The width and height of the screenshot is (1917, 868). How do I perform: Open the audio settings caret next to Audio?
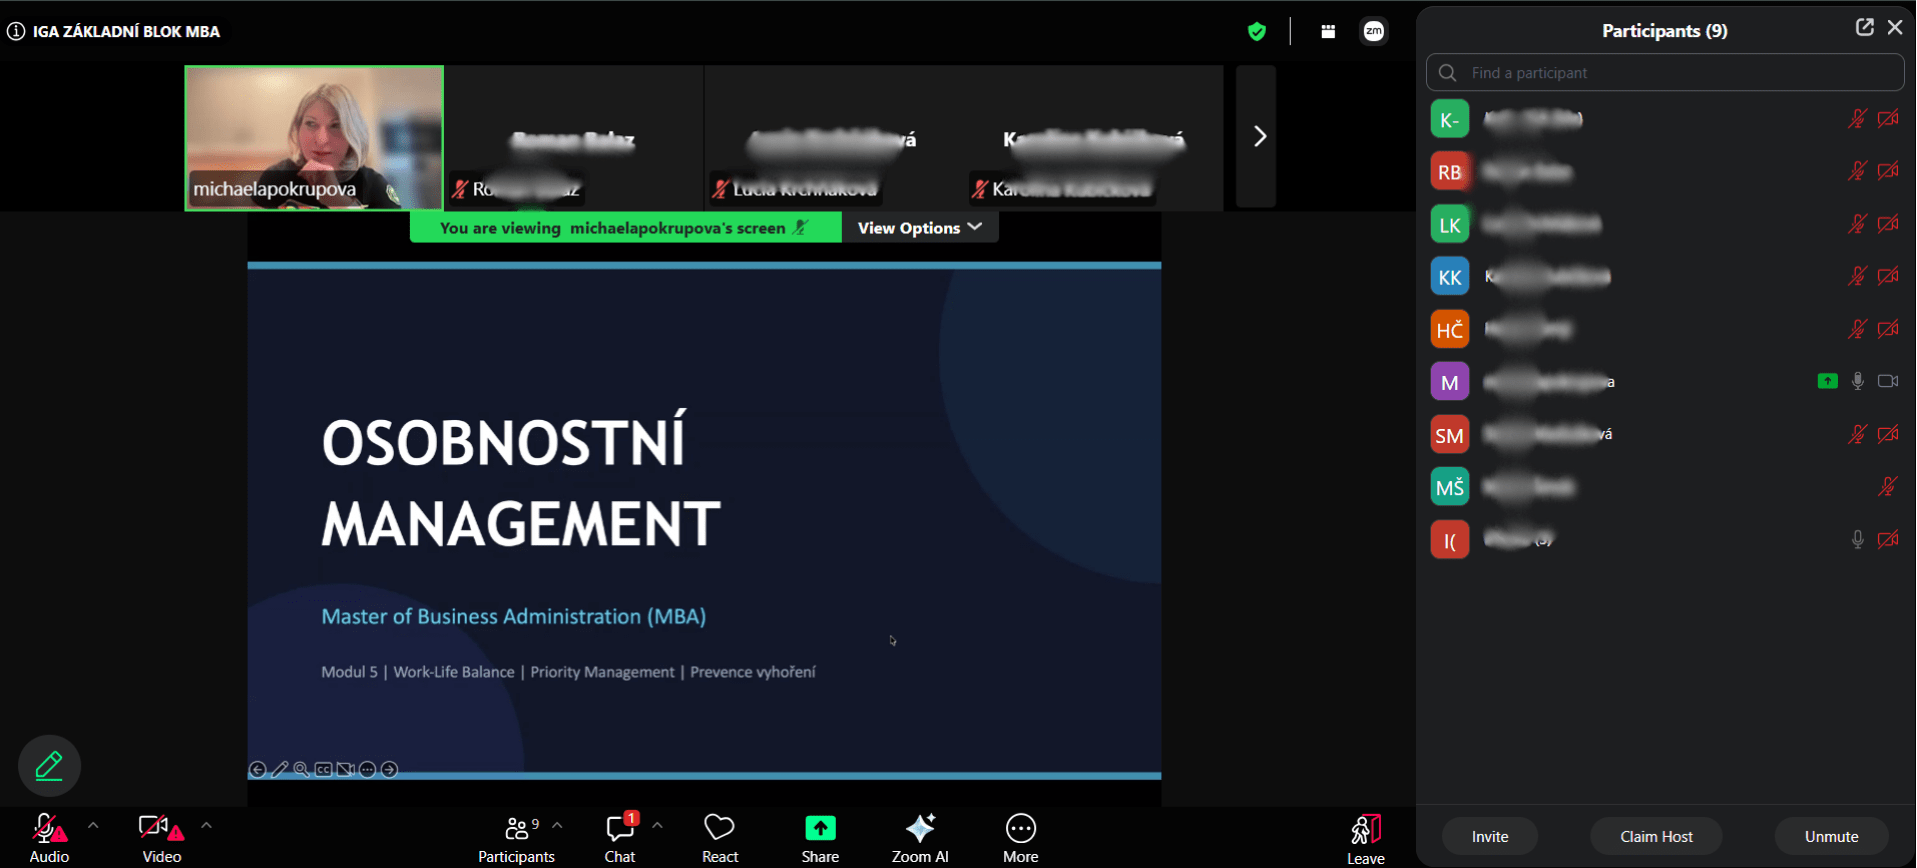pos(93,826)
